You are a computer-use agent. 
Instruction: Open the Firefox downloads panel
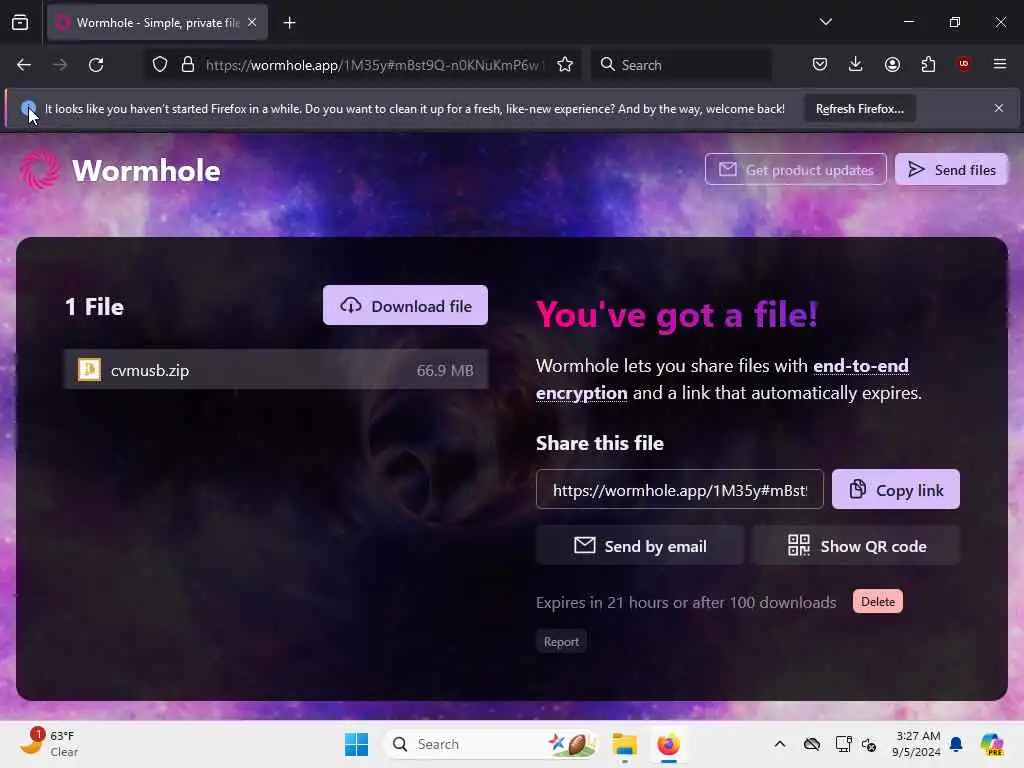click(856, 65)
